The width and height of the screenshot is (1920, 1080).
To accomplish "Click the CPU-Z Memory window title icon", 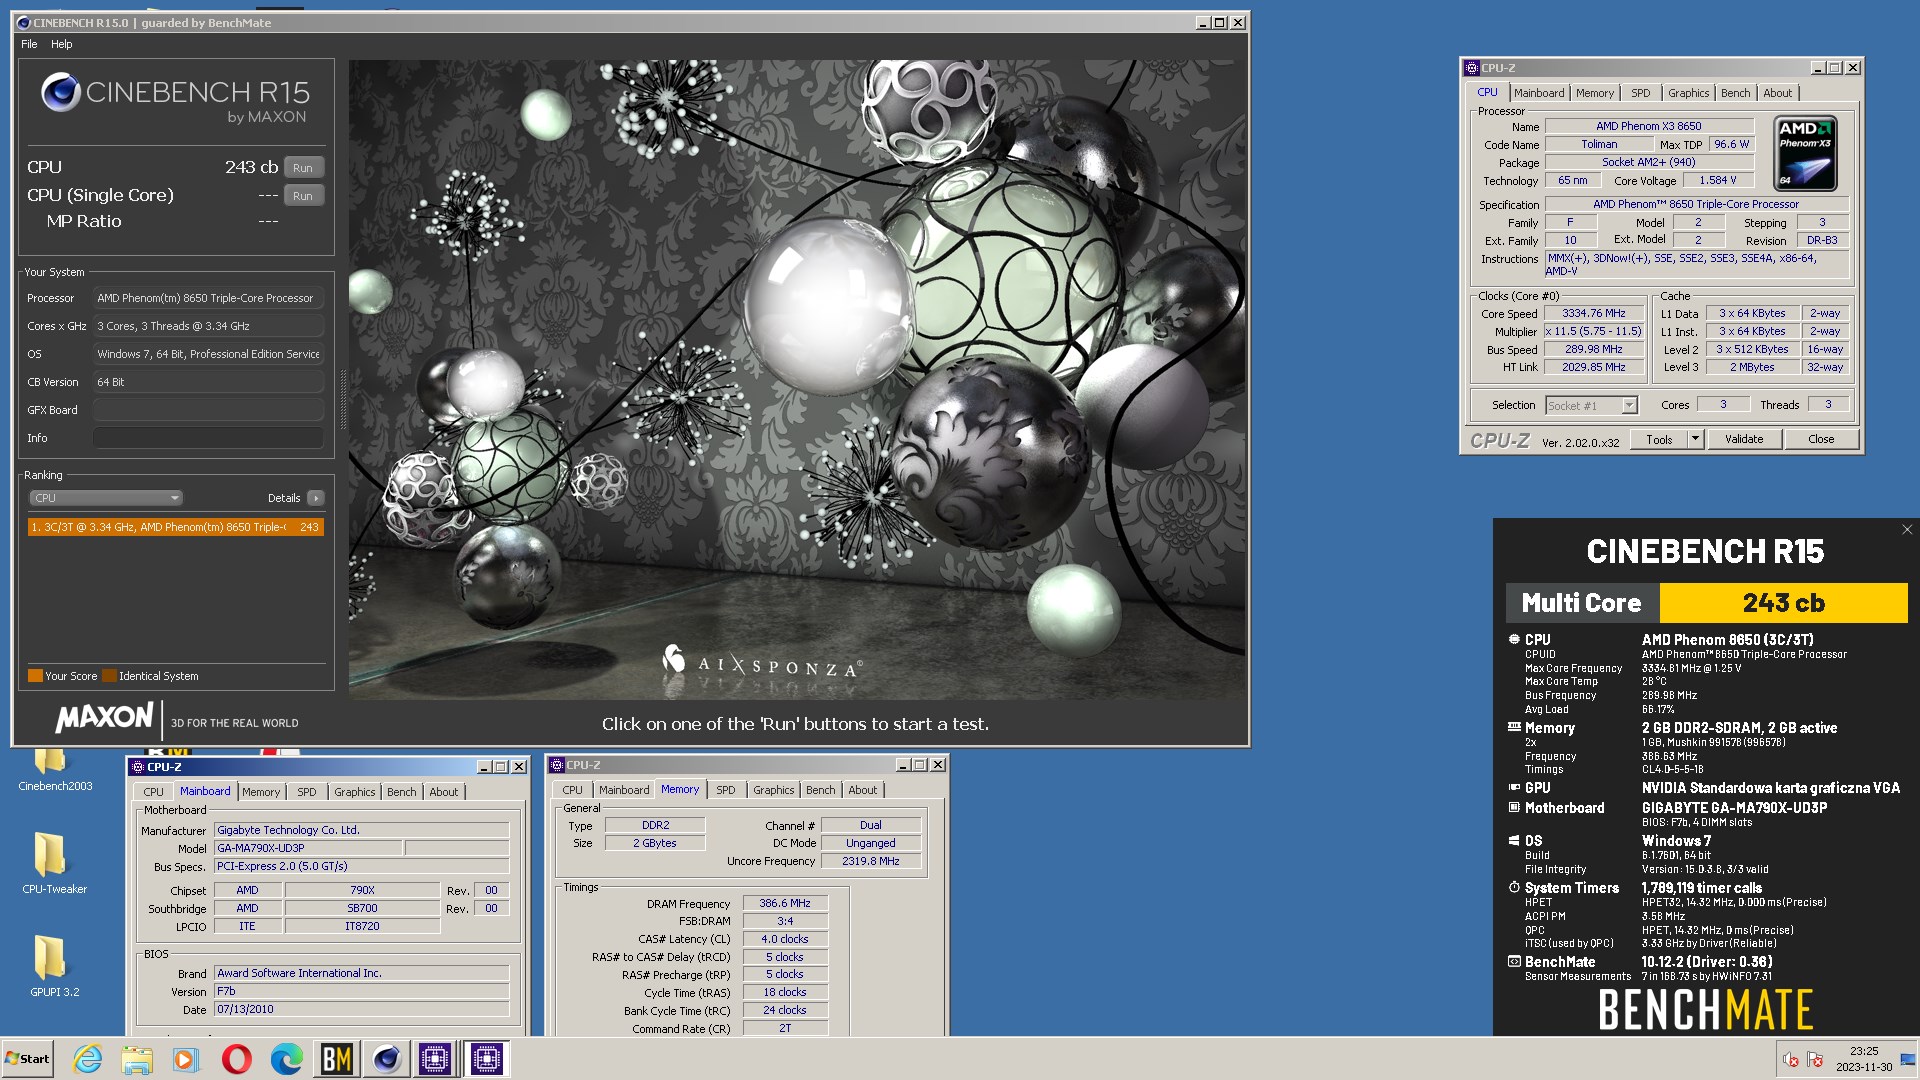I will (x=557, y=765).
